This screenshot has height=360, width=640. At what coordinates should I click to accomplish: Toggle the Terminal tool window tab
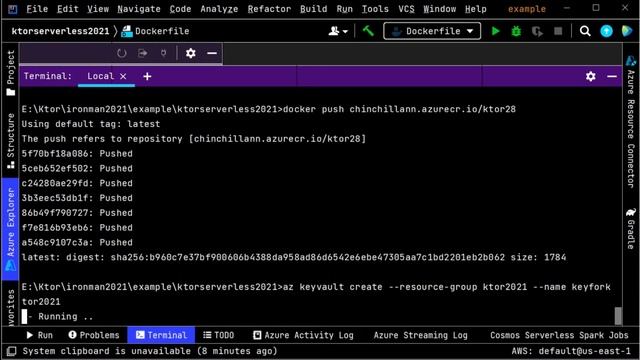[161, 335]
